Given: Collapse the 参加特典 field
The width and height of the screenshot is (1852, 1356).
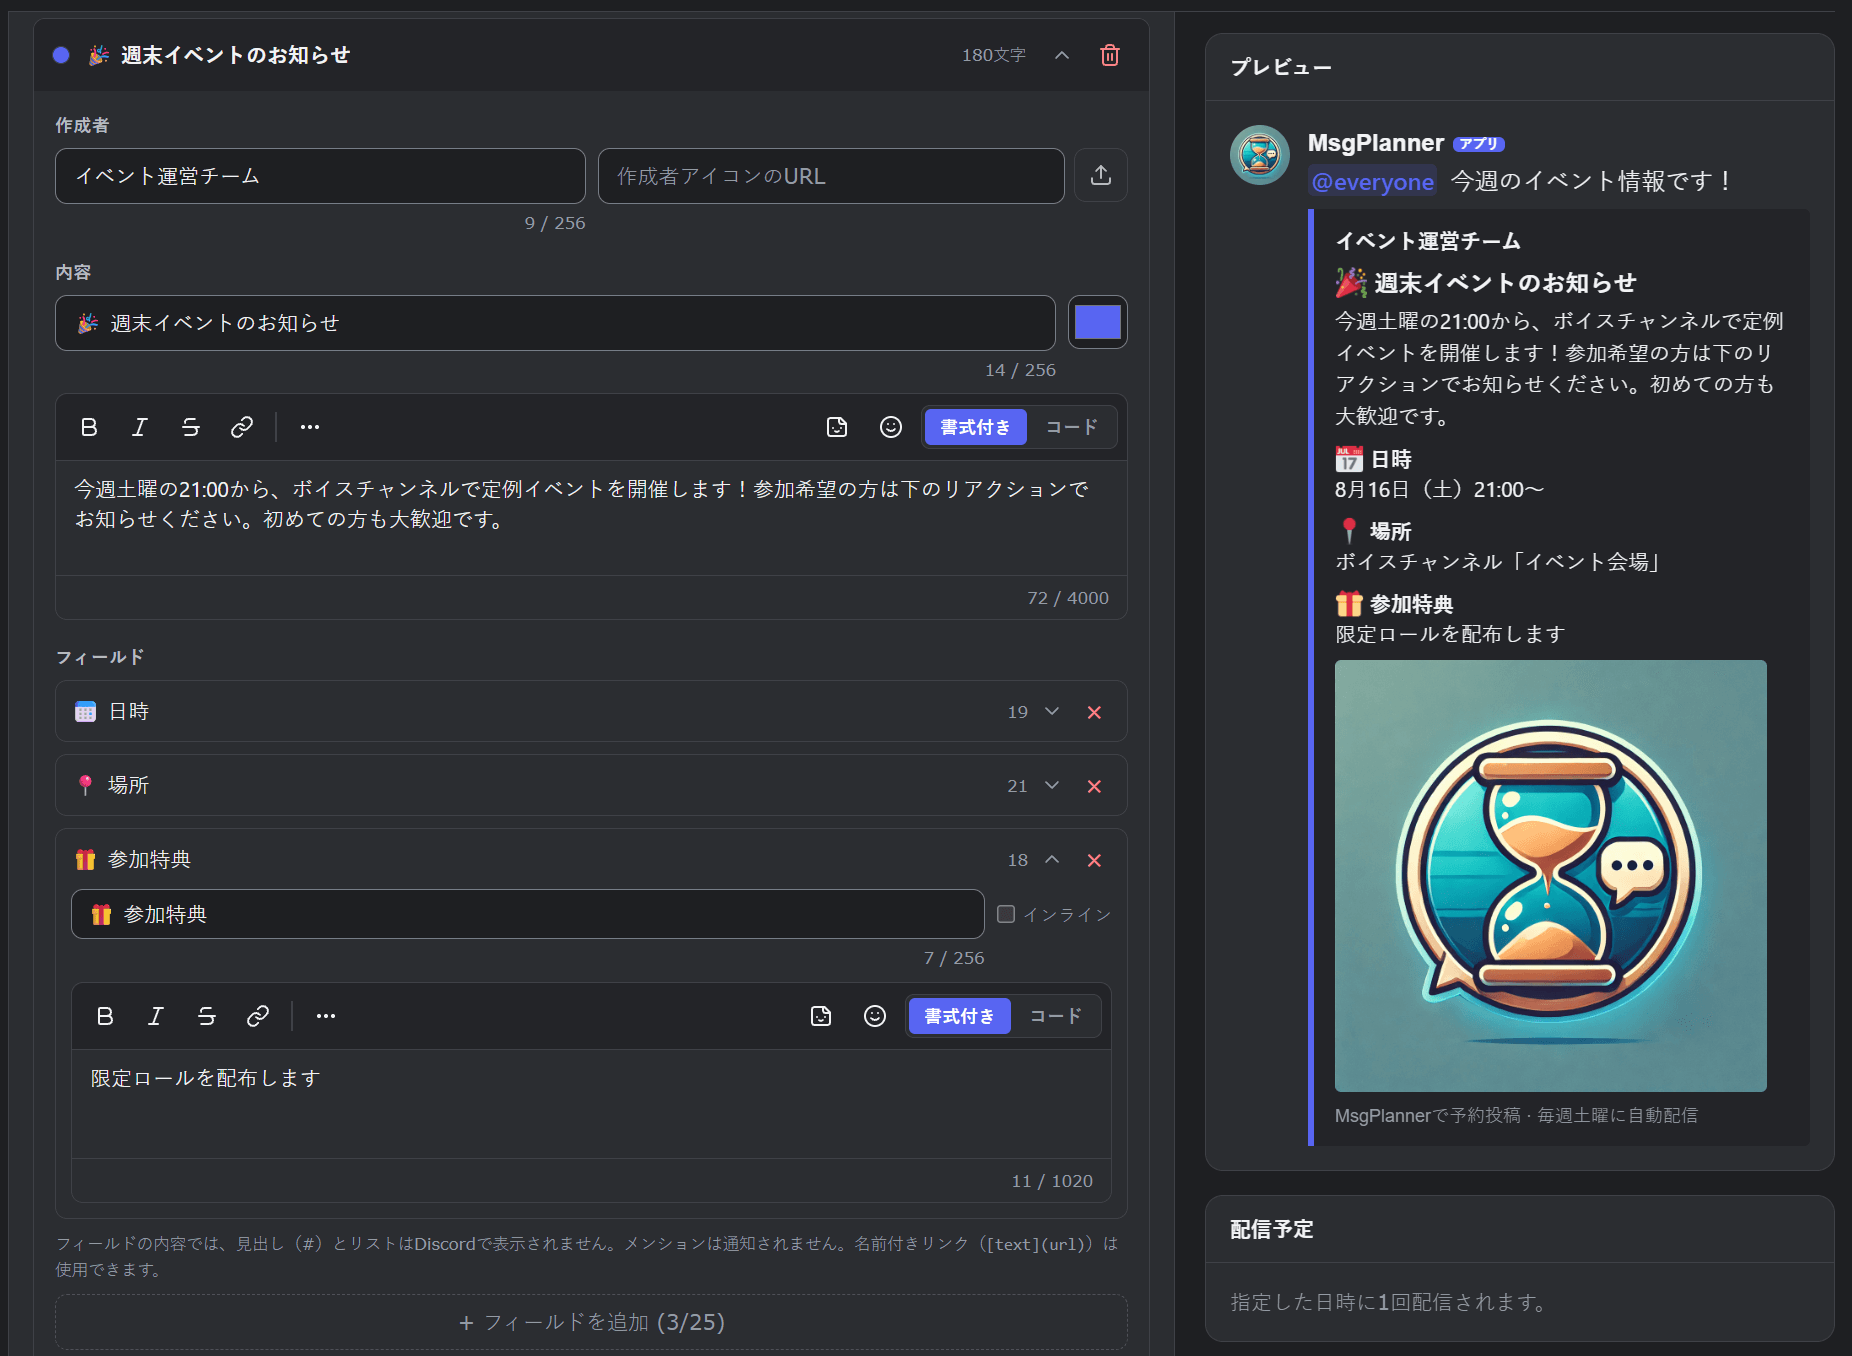Looking at the screenshot, I should coord(1052,859).
